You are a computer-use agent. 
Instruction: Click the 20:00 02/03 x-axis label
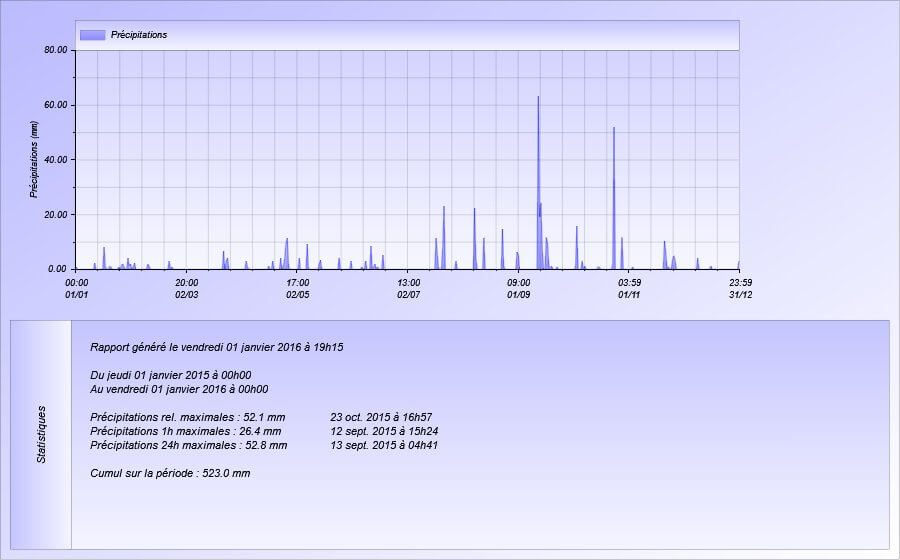point(187,289)
